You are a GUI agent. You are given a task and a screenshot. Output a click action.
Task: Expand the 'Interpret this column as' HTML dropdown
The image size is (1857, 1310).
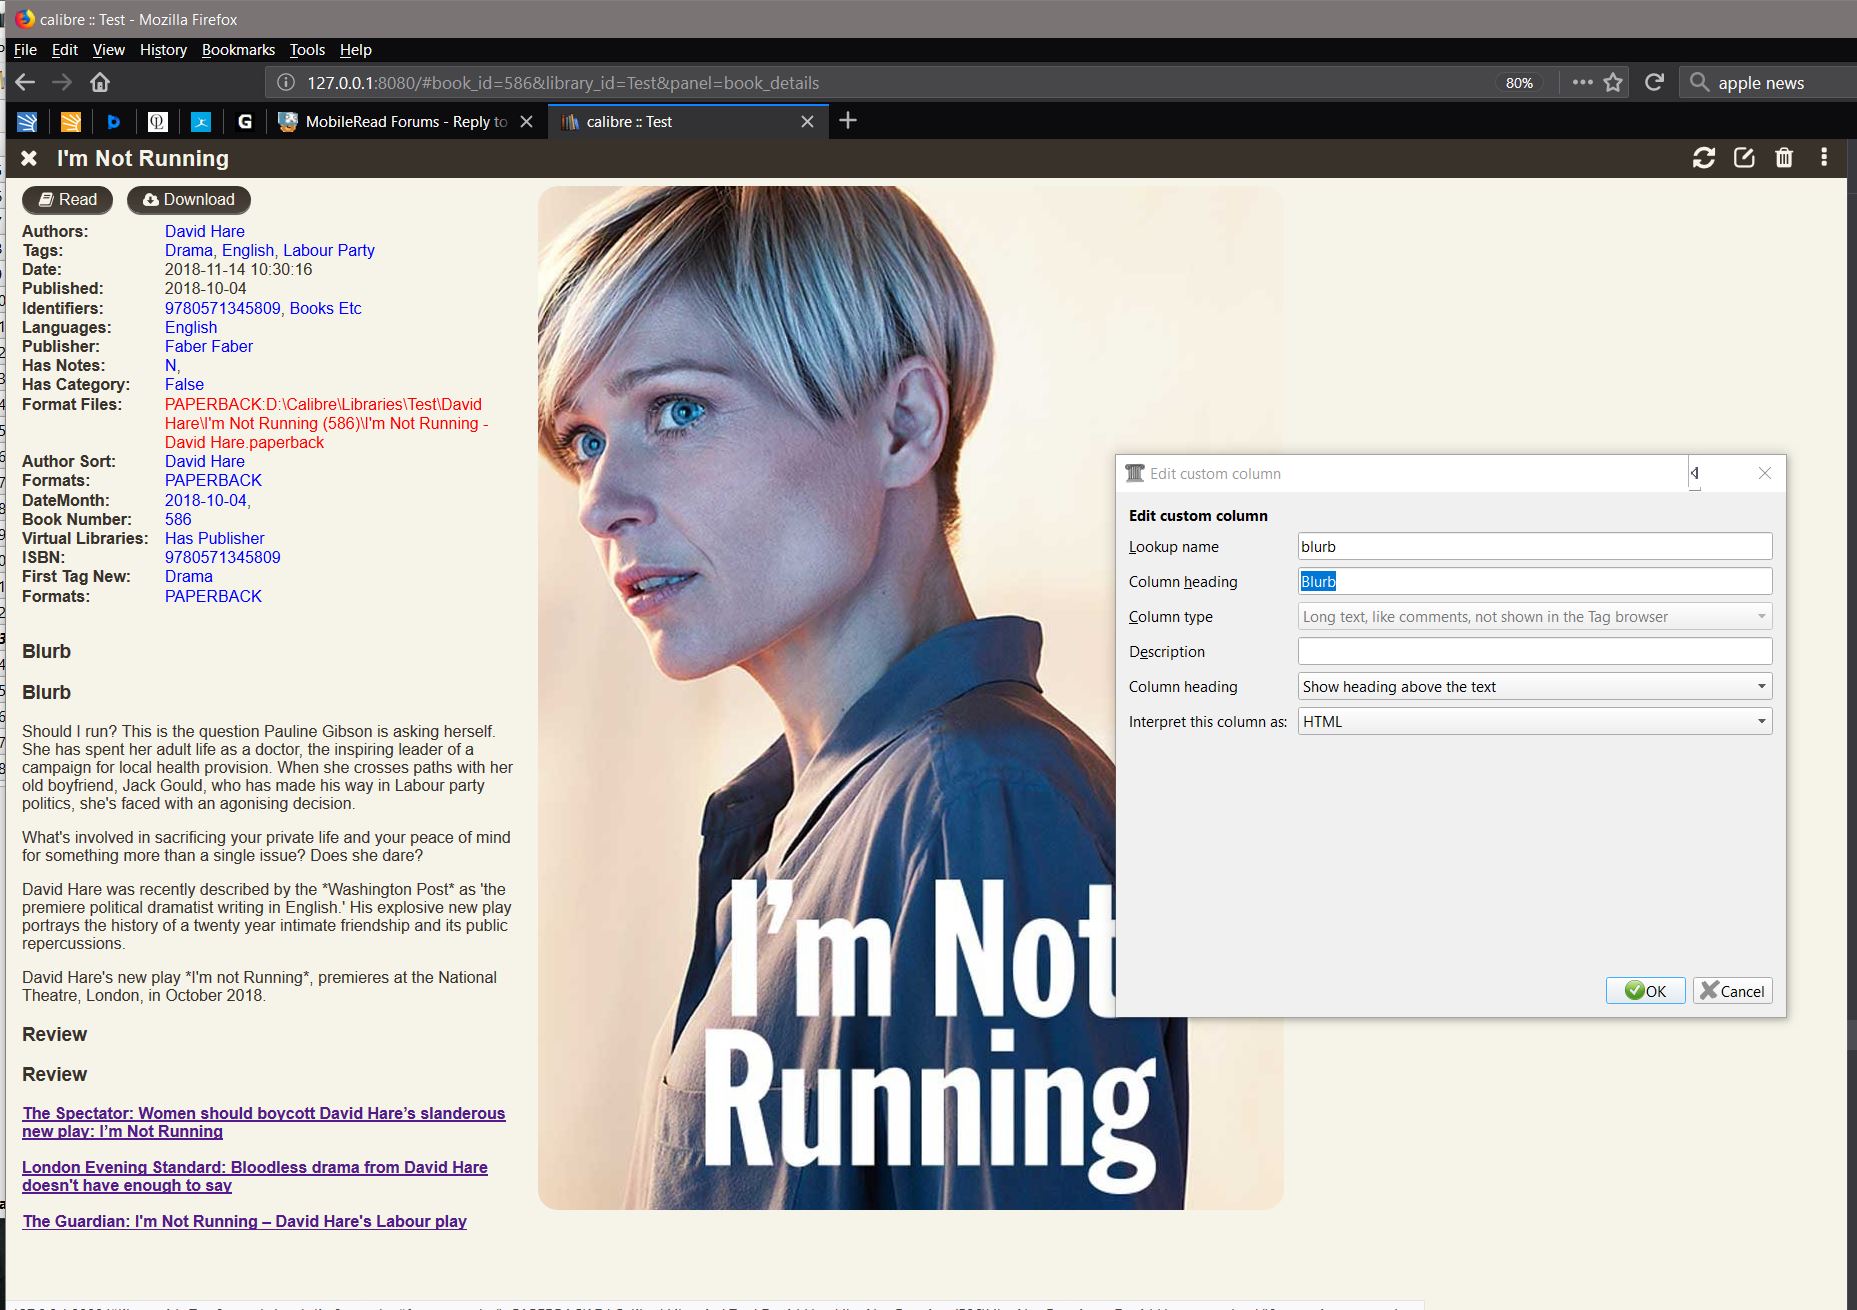pos(1534,722)
